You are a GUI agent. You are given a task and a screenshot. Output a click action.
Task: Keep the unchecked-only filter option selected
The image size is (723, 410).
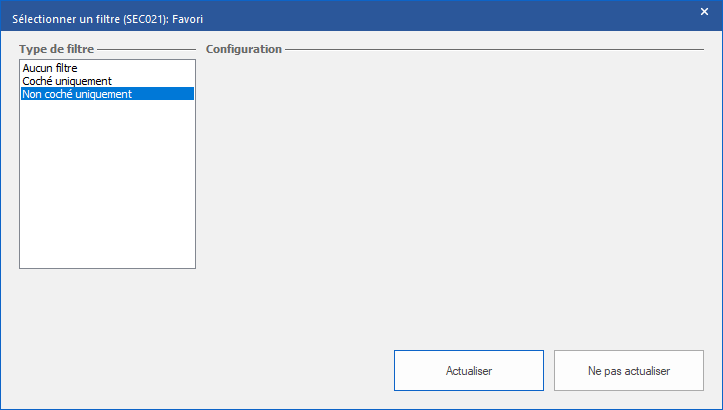coord(77,94)
